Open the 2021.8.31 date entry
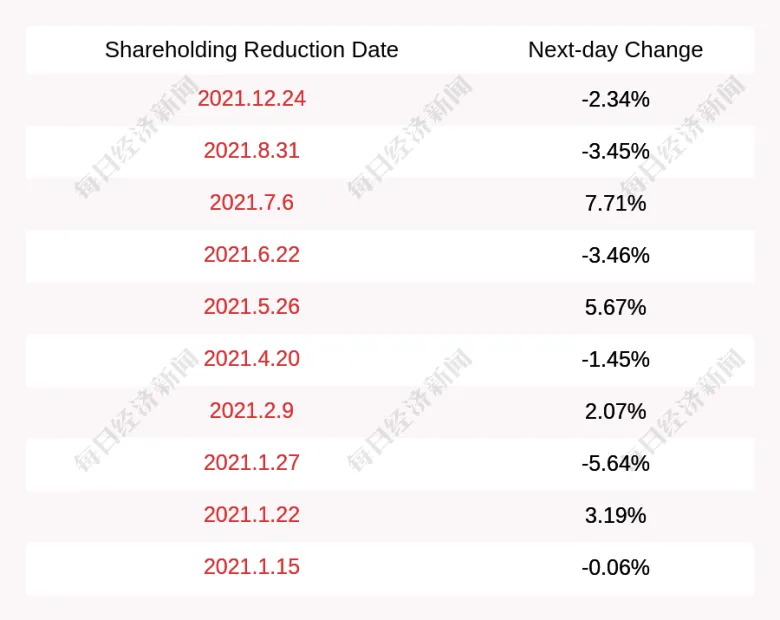The image size is (780, 620). 251,151
